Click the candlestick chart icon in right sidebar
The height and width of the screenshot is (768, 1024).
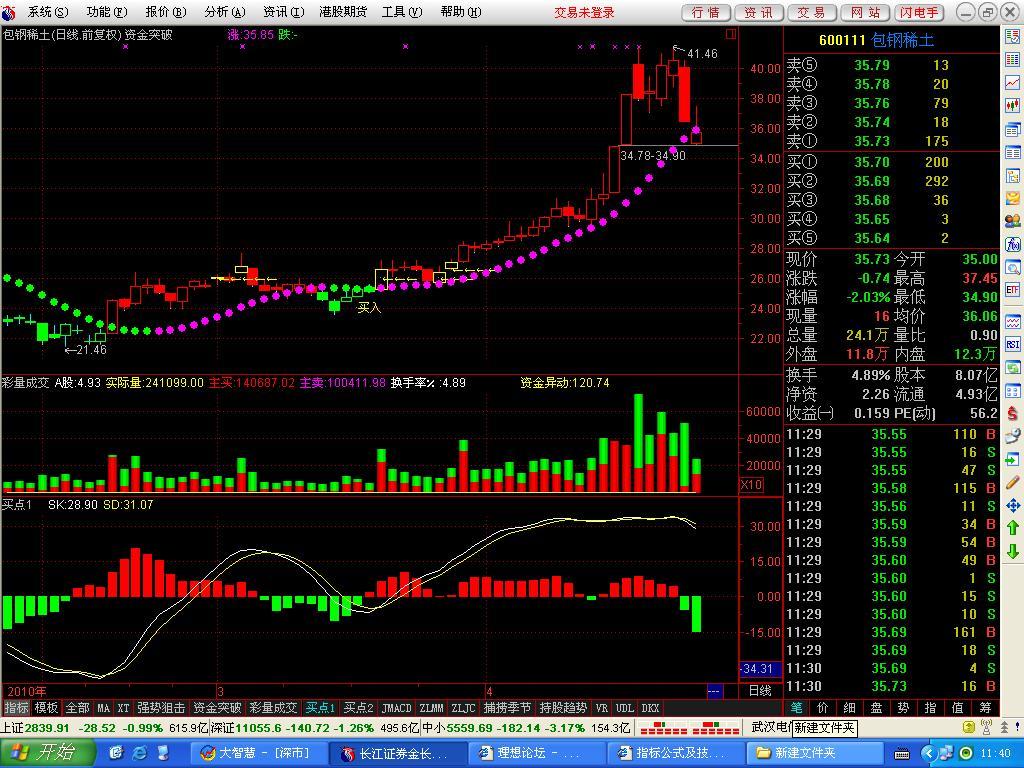tap(1012, 105)
